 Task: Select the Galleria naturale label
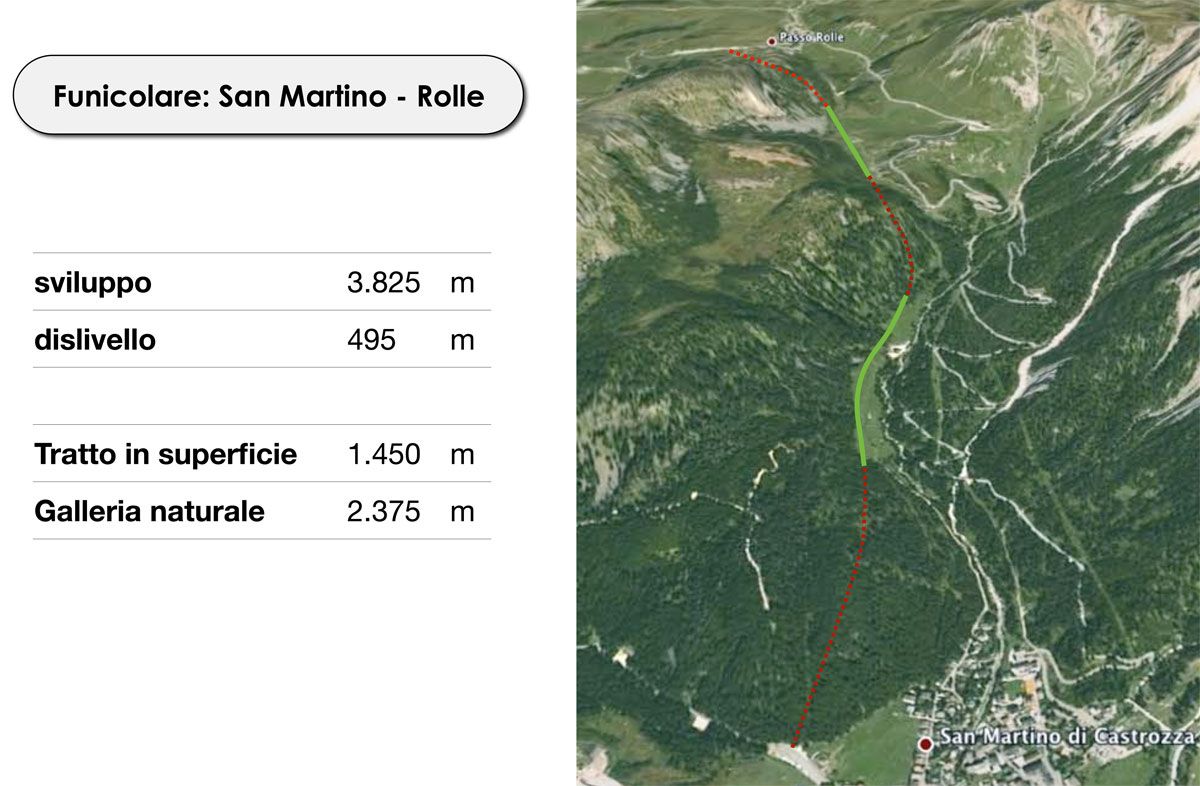149,511
